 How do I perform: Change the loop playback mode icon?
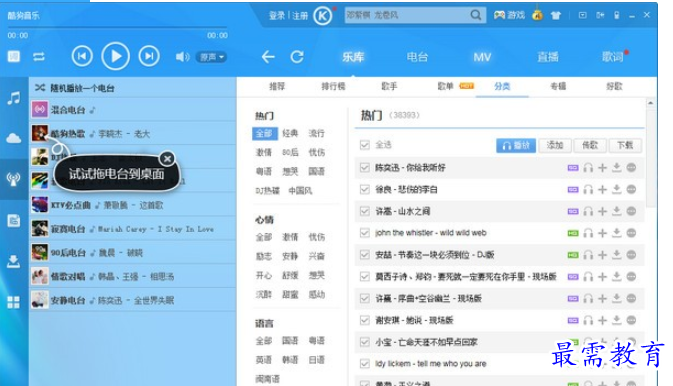point(39,57)
